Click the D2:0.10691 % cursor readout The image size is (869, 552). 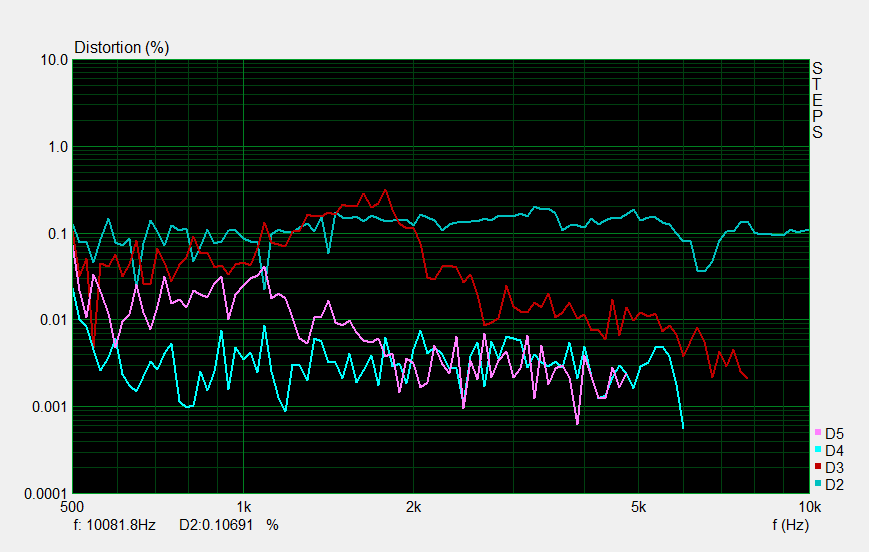(229, 525)
